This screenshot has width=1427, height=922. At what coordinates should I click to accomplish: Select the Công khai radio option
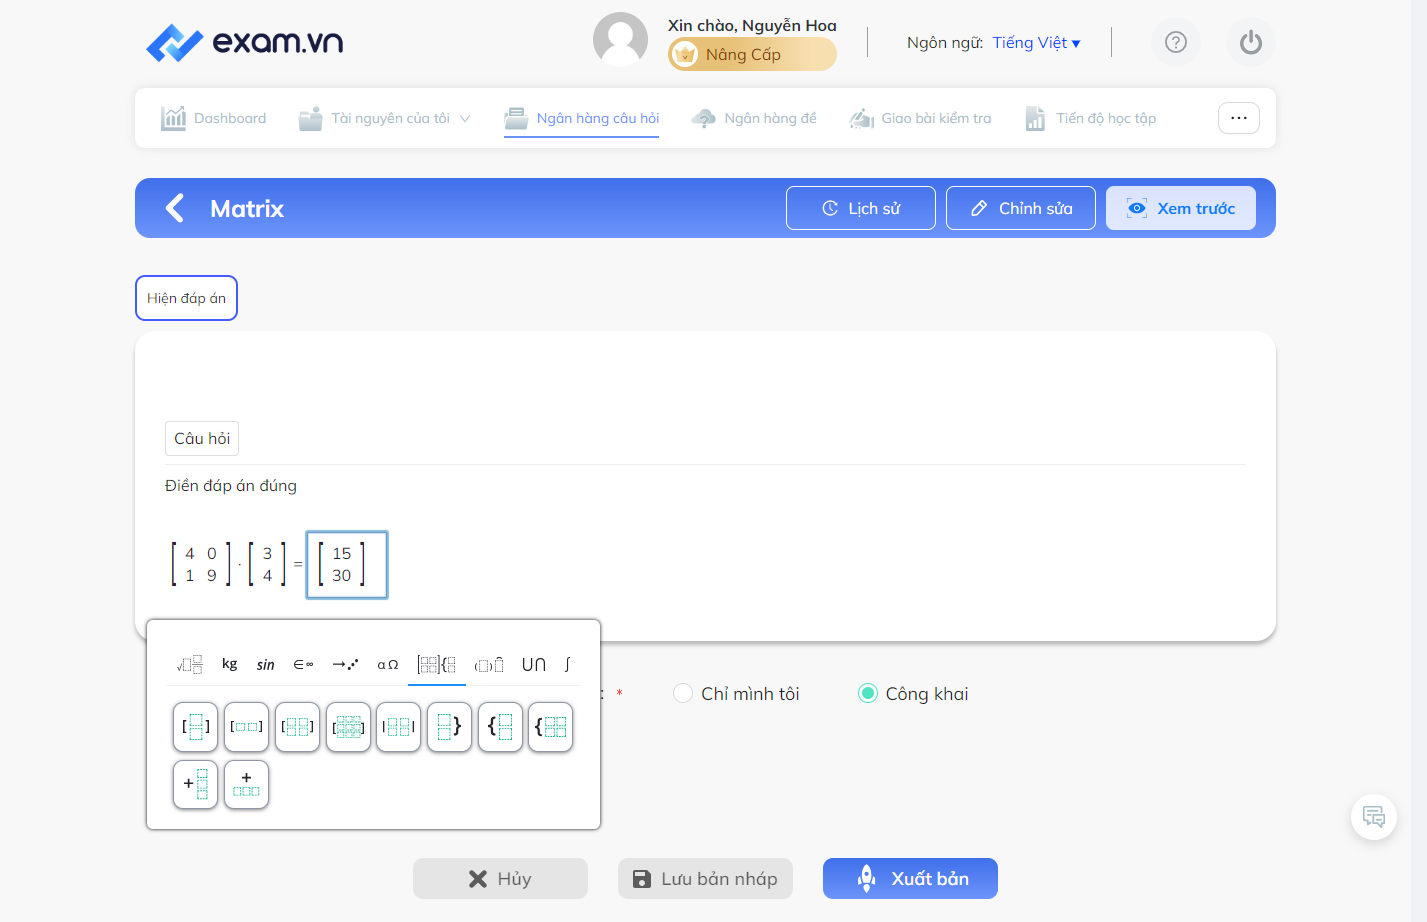[x=868, y=693]
